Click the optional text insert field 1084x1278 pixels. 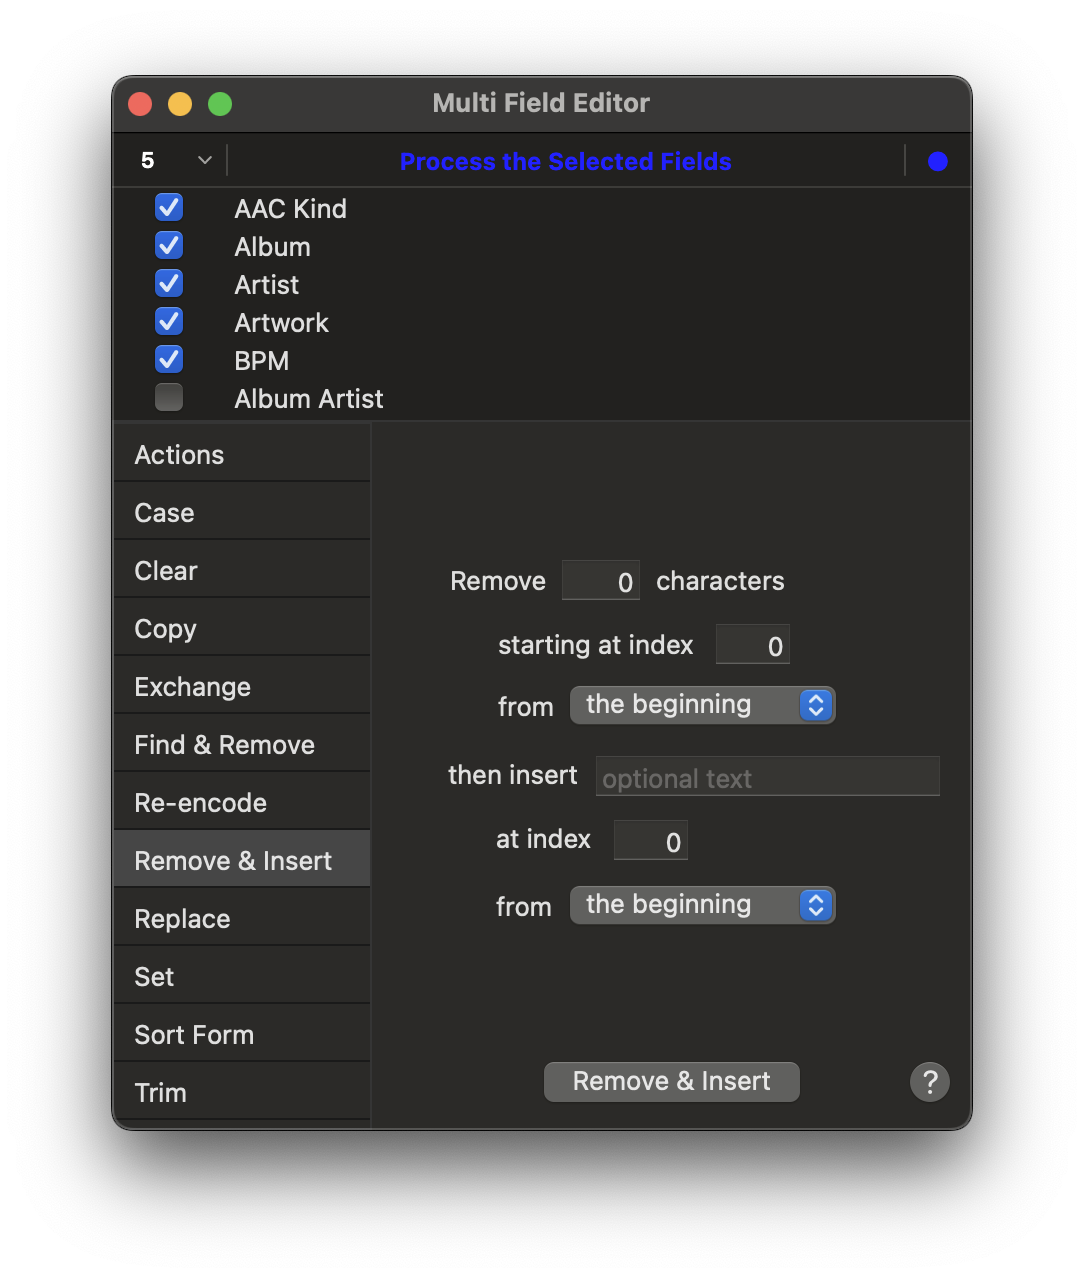(x=767, y=777)
